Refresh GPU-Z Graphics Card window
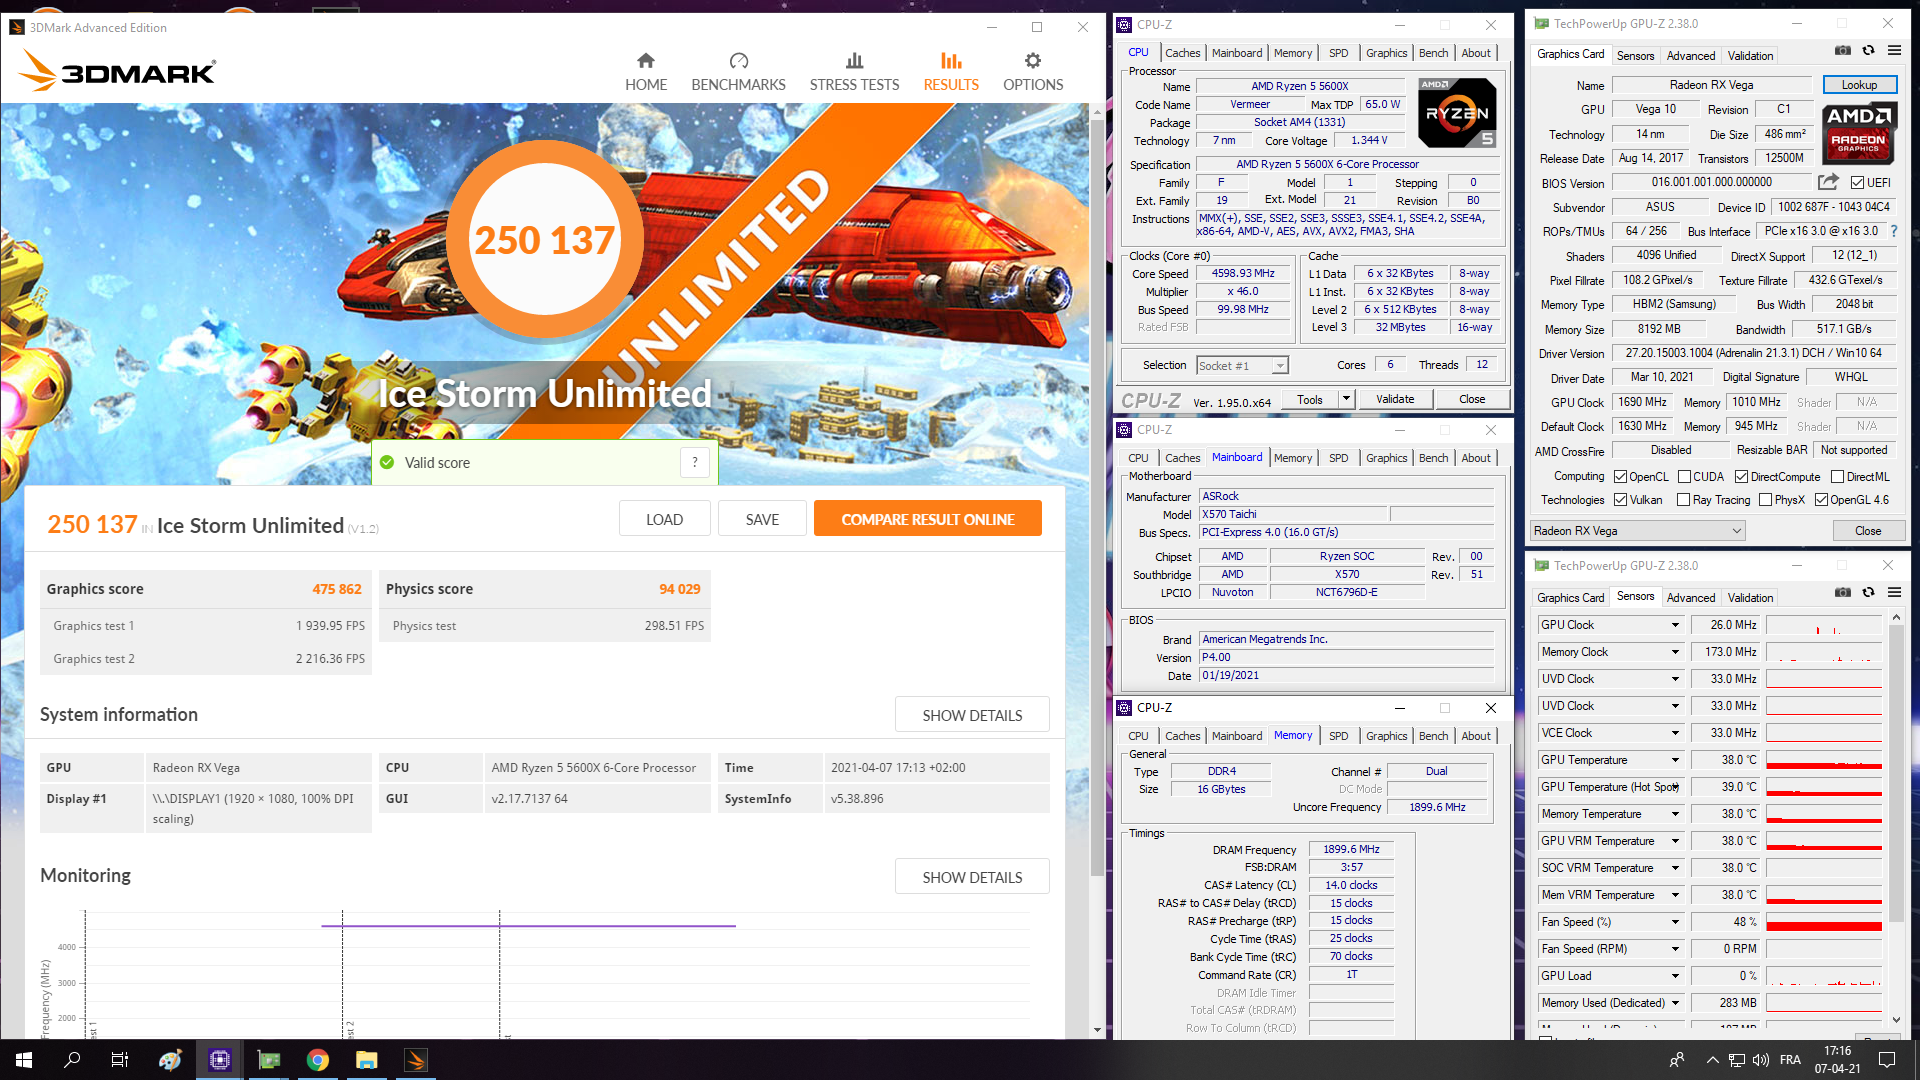The width and height of the screenshot is (1920, 1080). (x=1868, y=50)
